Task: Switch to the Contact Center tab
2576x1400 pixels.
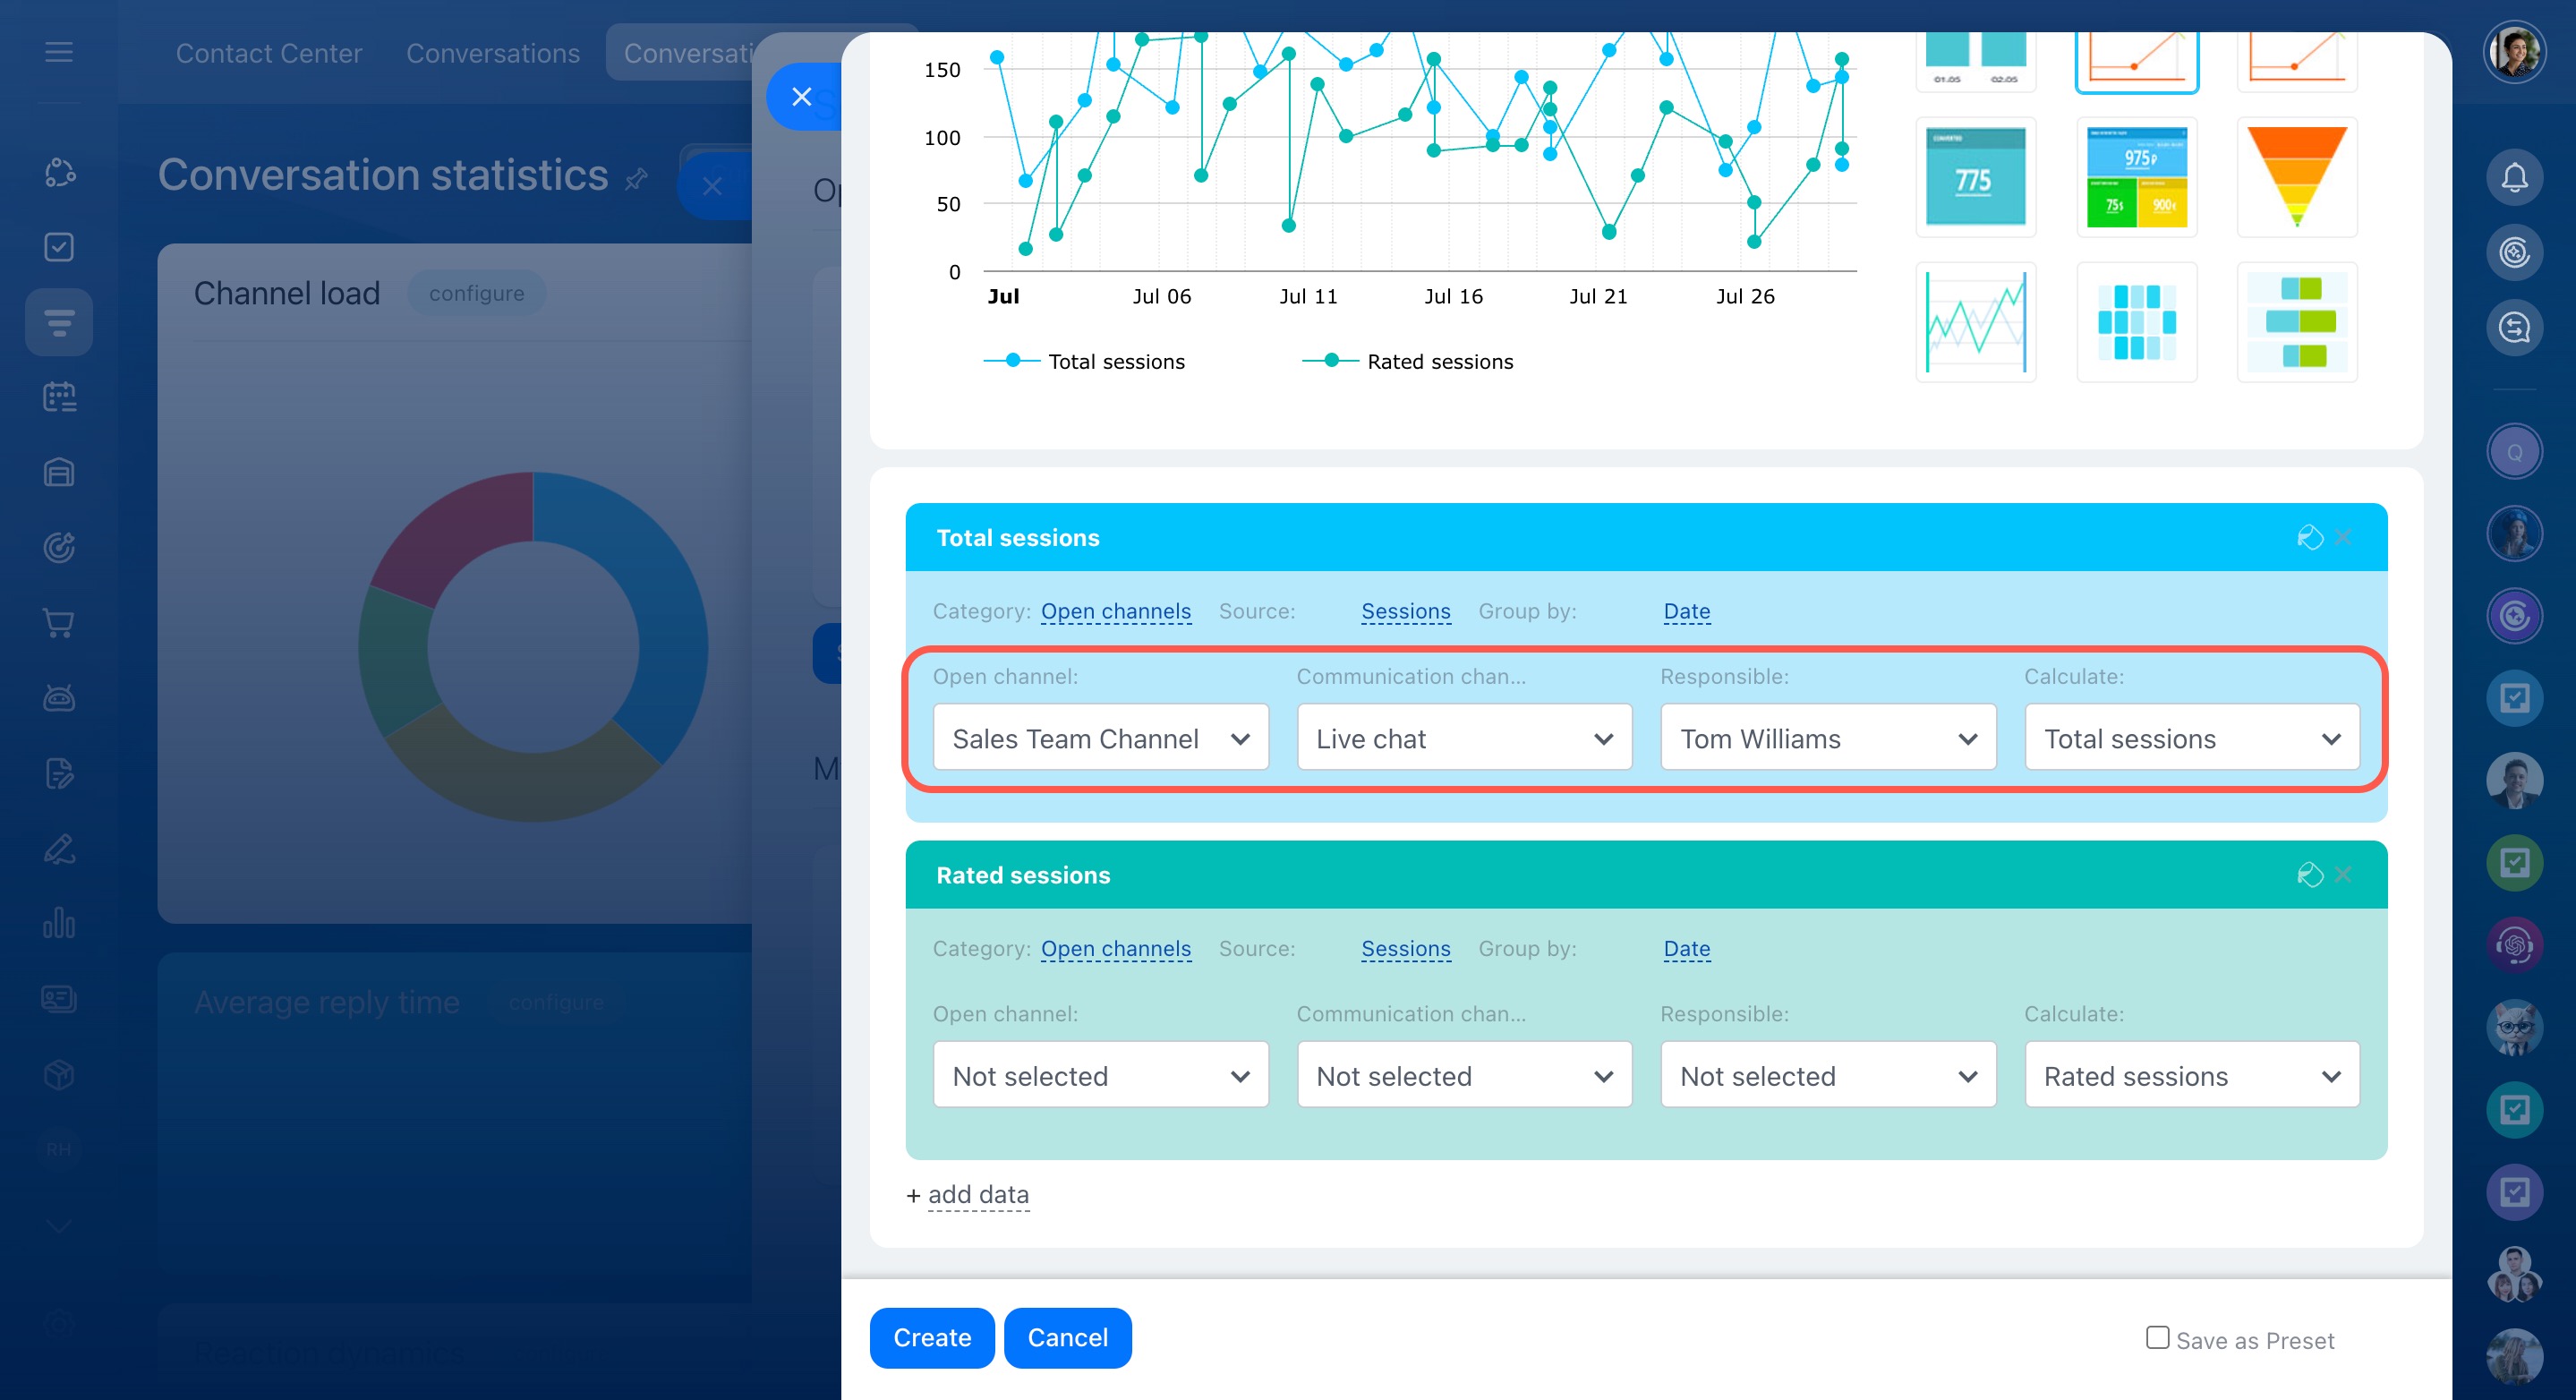Action: [x=268, y=53]
